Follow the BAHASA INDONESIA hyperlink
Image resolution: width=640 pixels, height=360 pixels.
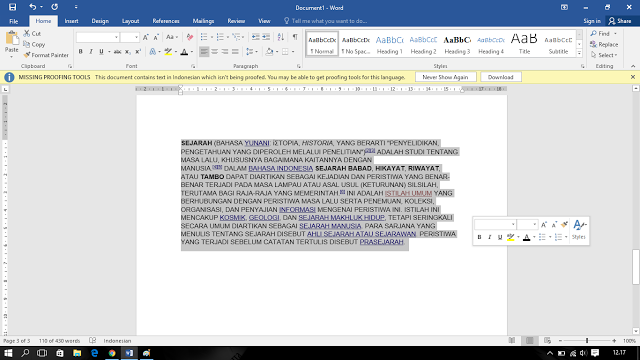[x=280, y=168]
